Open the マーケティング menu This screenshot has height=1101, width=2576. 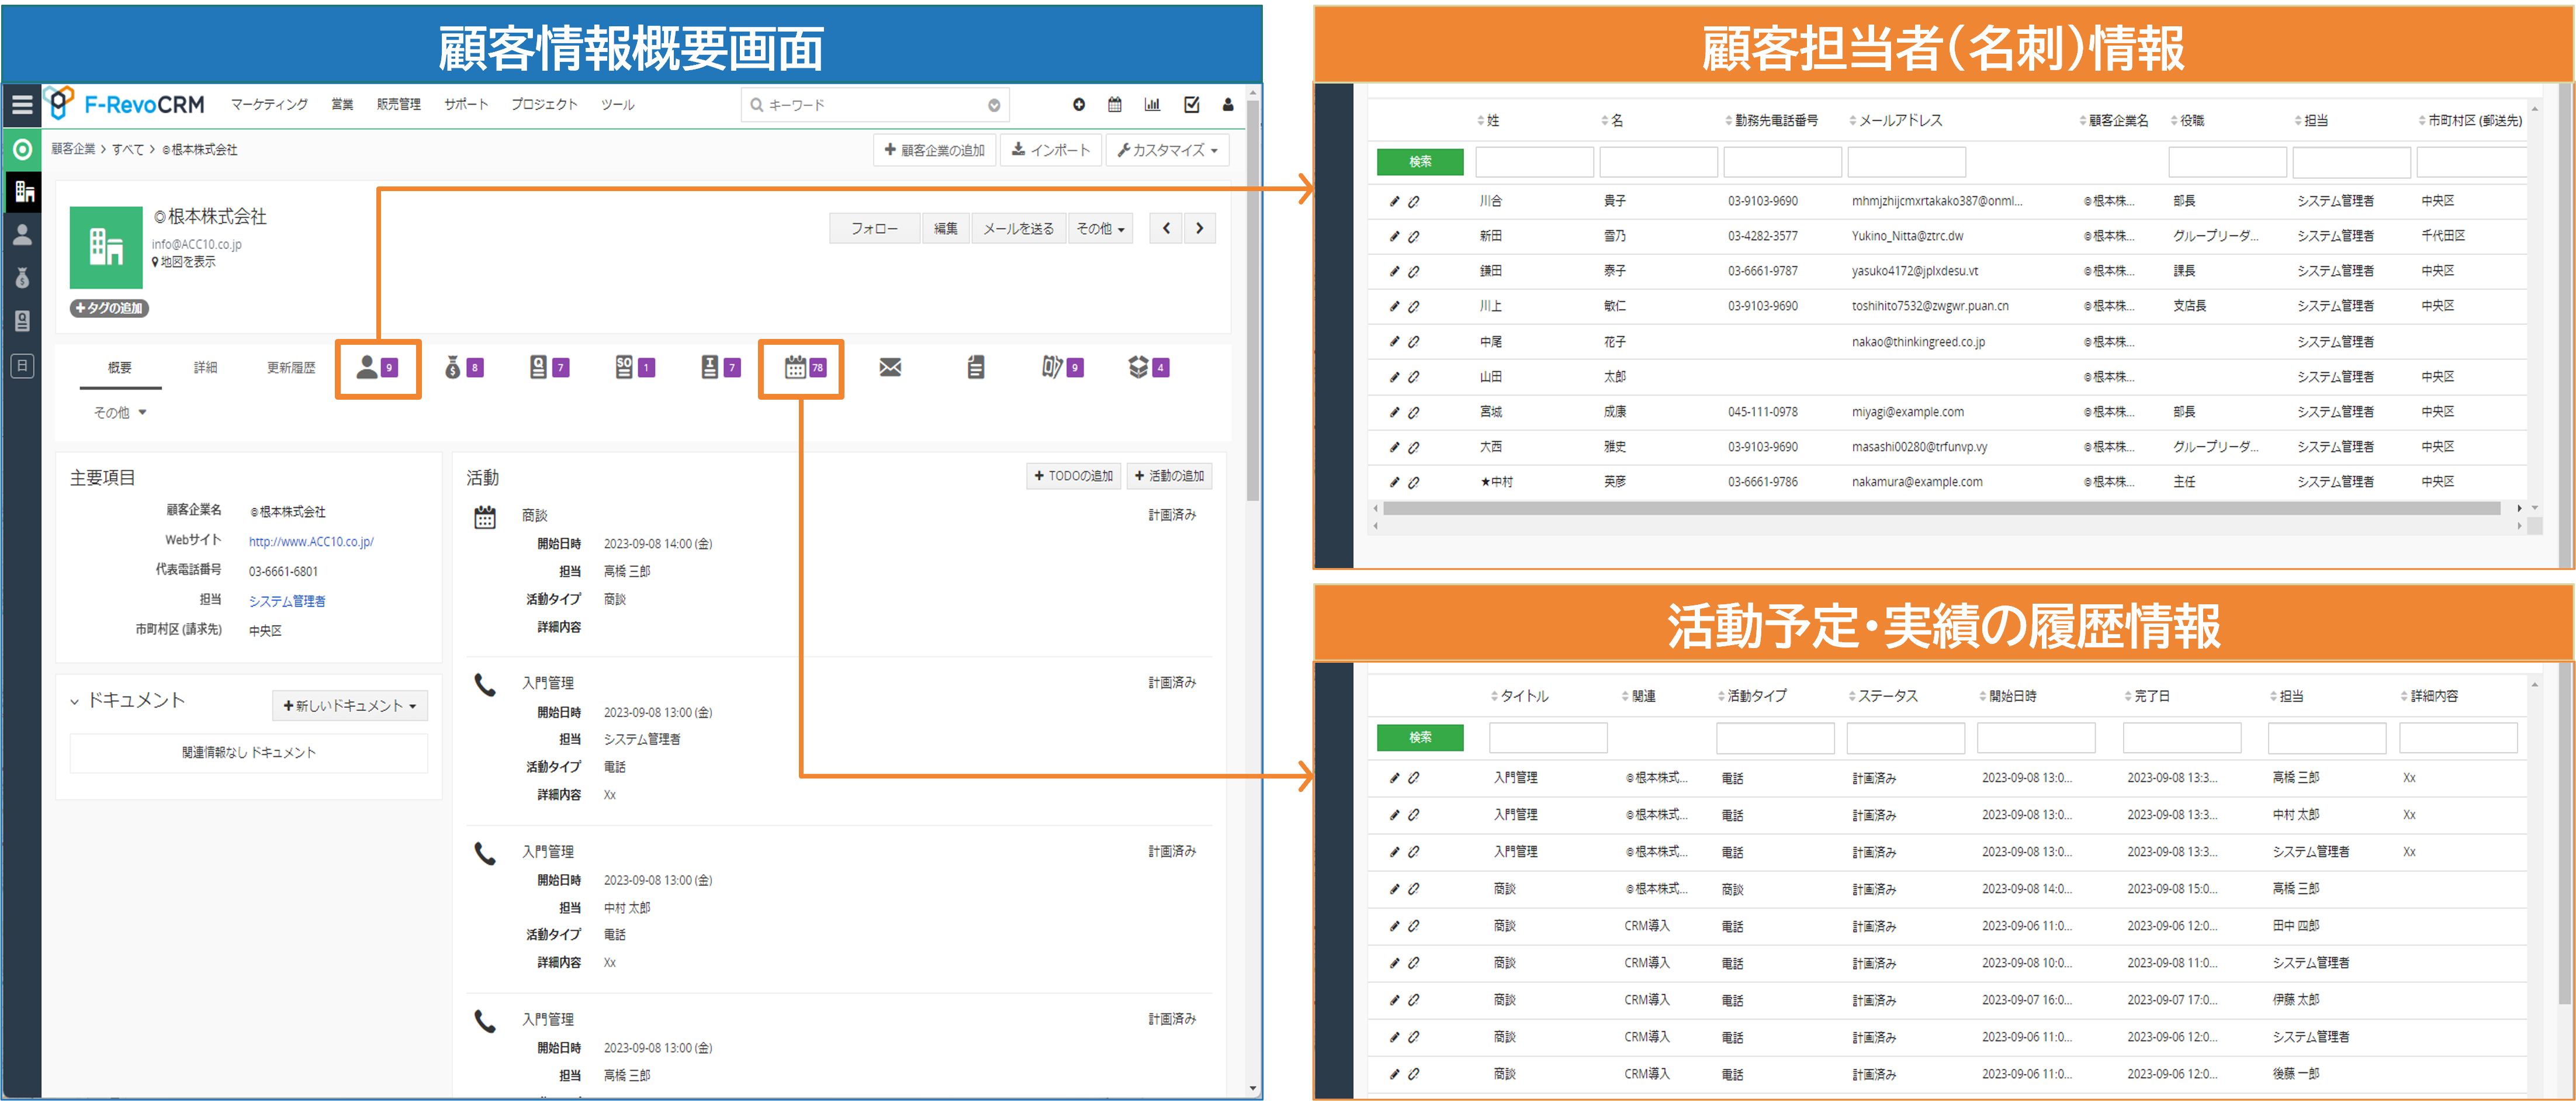pyautogui.click(x=269, y=105)
